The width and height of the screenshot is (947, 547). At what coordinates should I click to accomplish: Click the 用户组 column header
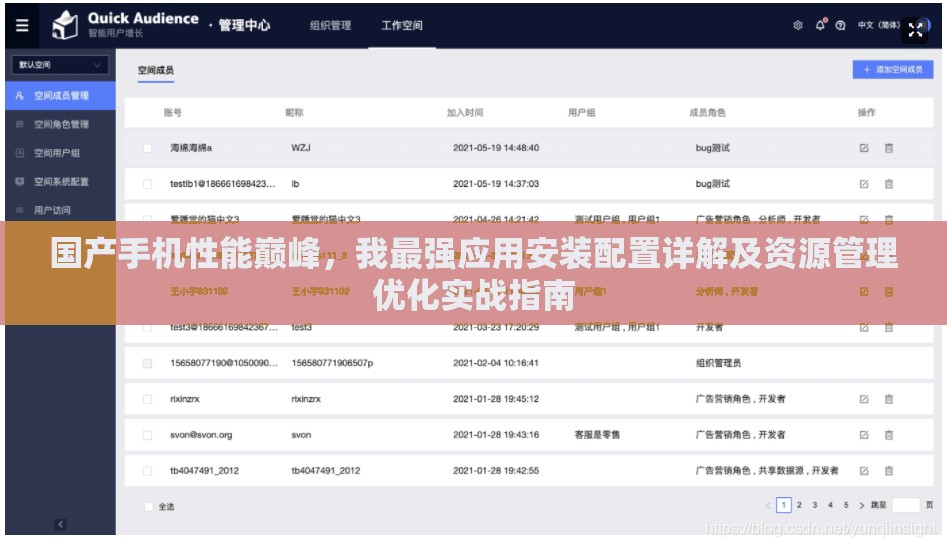pyautogui.click(x=582, y=112)
